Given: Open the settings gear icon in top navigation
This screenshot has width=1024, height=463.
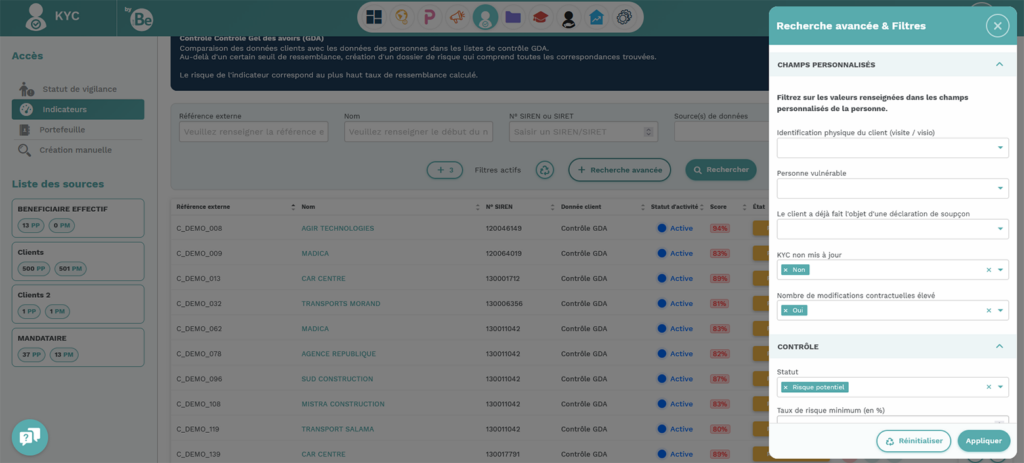Looking at the screenshot, I should coord(623,17).
